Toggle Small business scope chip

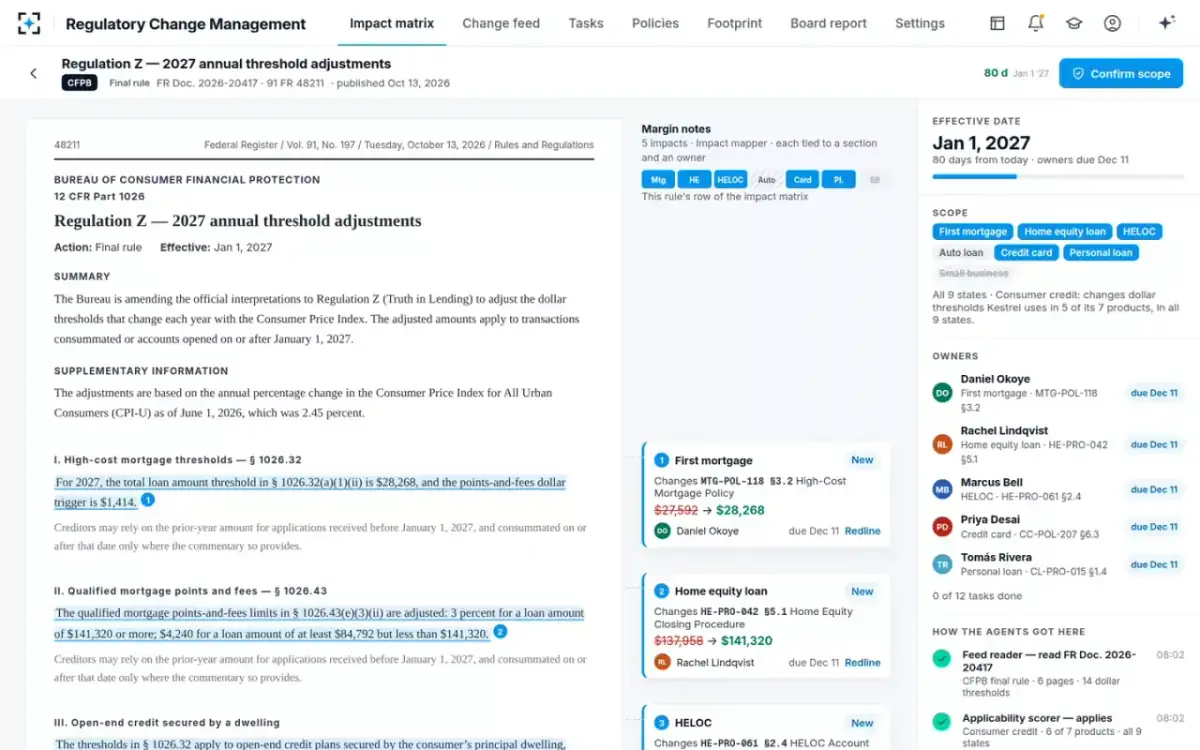[x=974, y=273]
